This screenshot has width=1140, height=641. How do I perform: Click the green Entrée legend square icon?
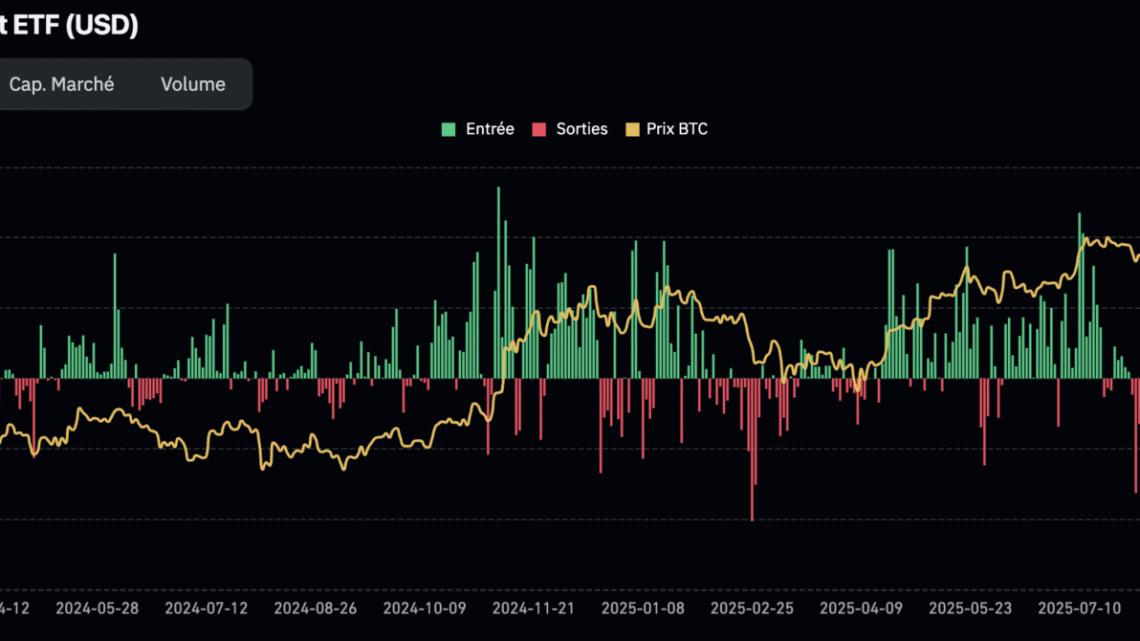pyautogui.click(x=447, y=128)
